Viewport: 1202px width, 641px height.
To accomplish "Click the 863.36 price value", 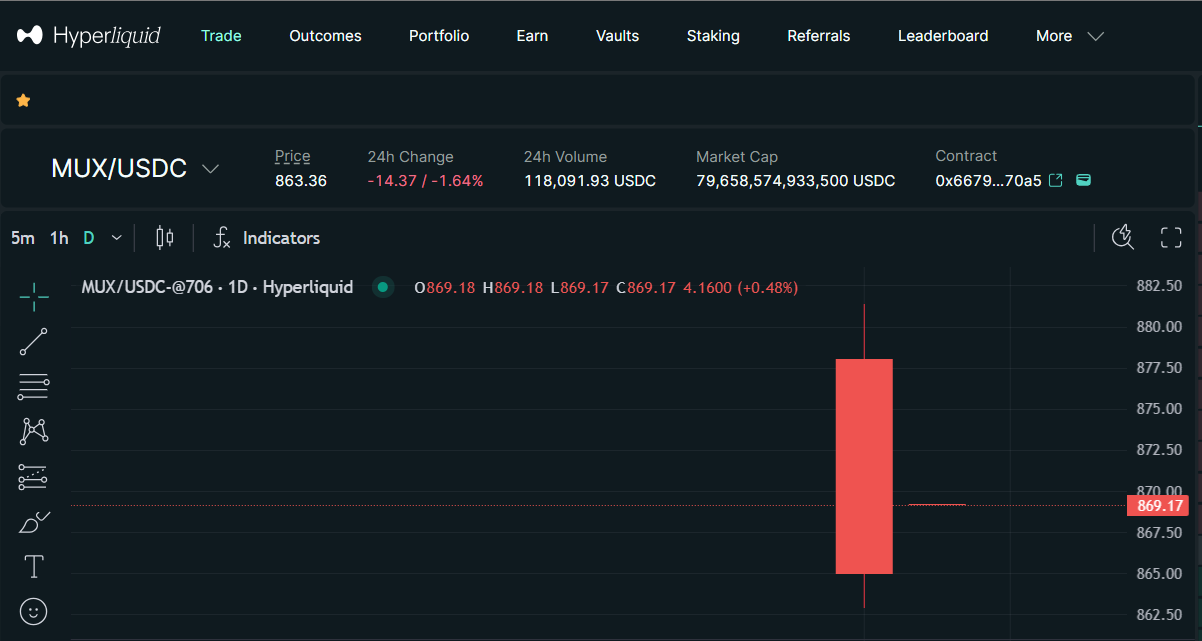I will (x=301, y=181).
